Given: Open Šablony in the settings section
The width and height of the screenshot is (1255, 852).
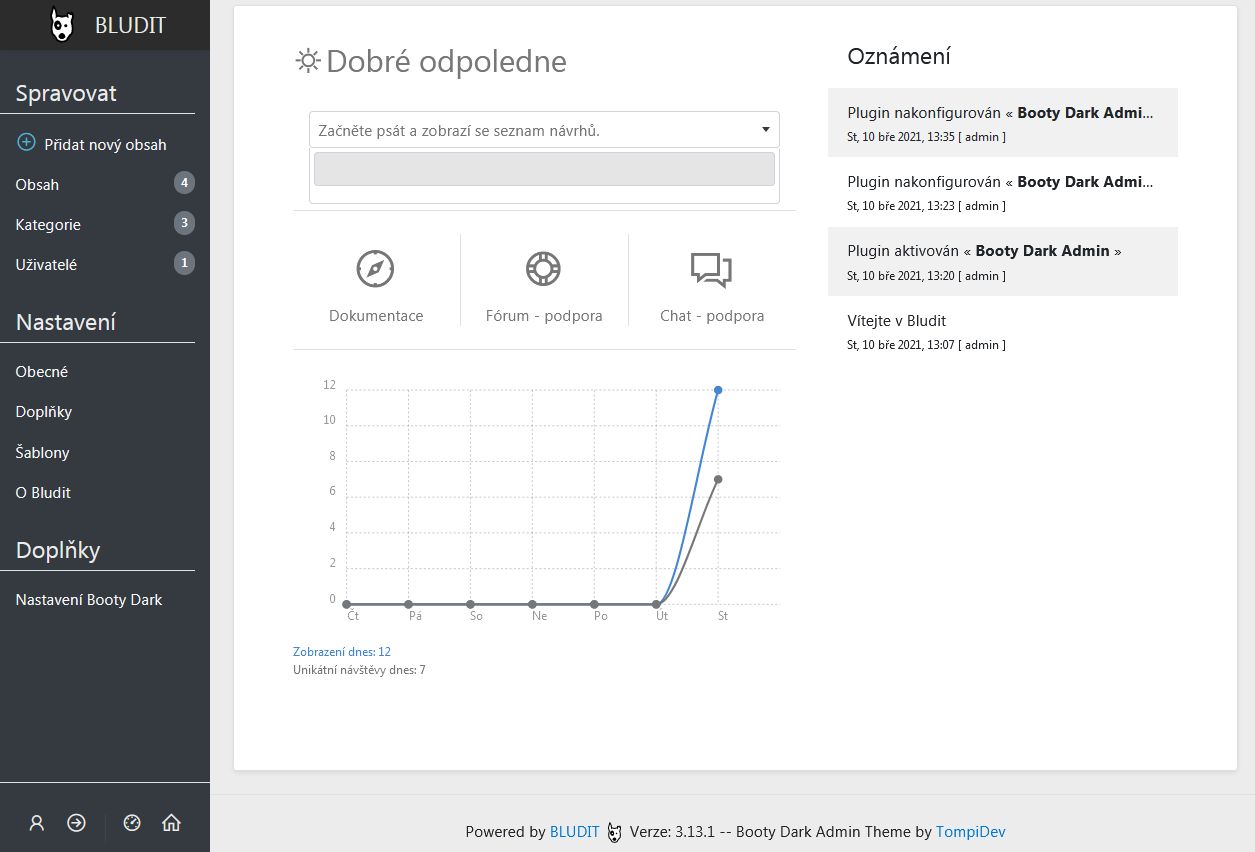Looking at the screenshot, I should 42,453.
